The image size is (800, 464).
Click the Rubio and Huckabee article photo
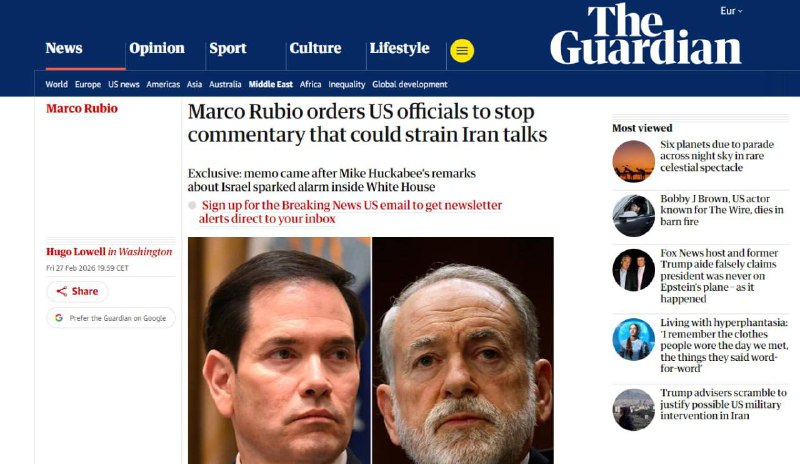pos(370,350)
